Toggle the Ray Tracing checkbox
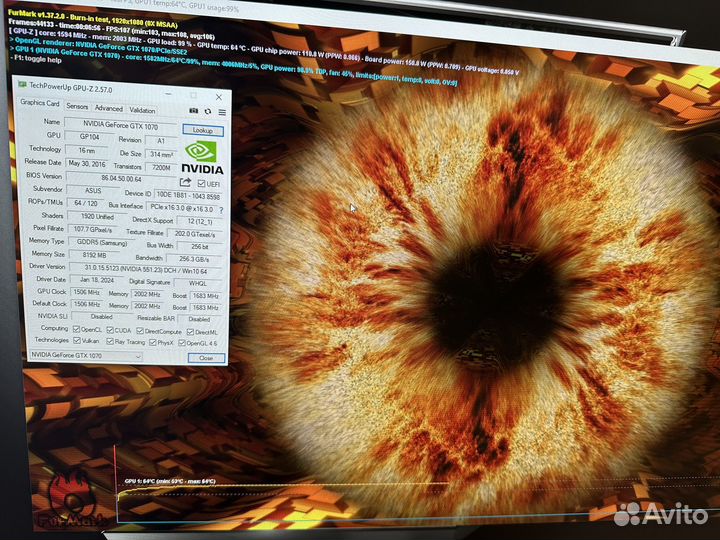 coord(111,342)
